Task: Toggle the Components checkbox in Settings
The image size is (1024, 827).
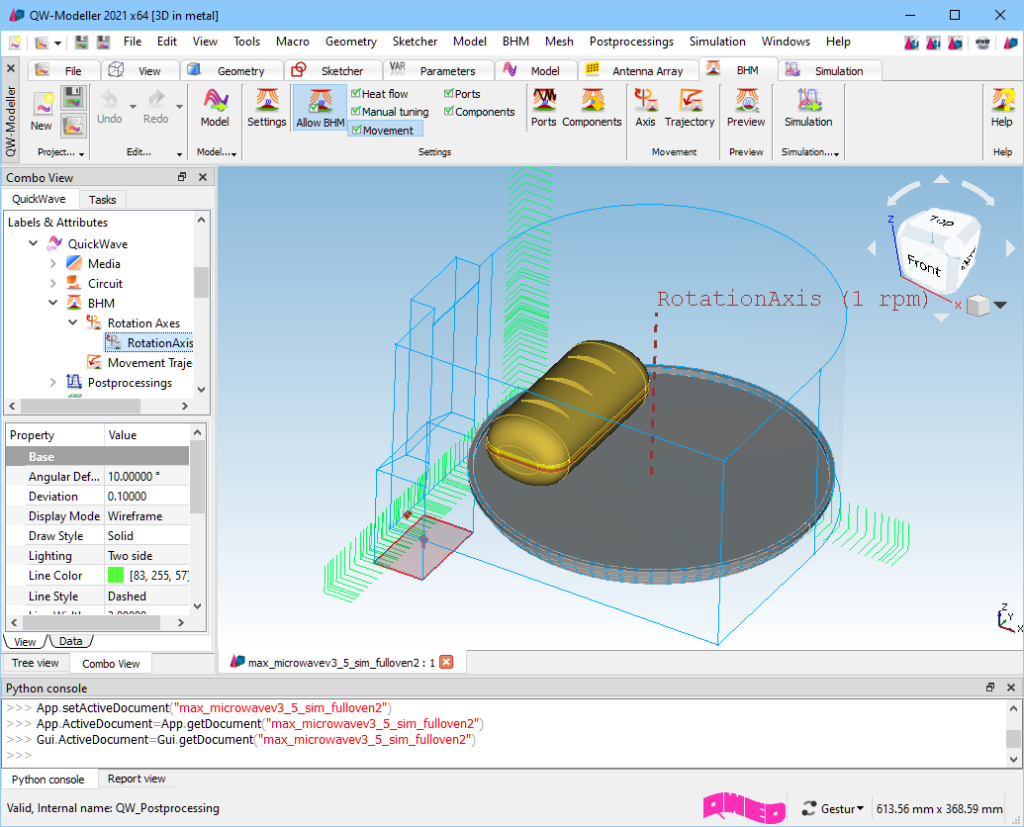Action: point(449,112)
